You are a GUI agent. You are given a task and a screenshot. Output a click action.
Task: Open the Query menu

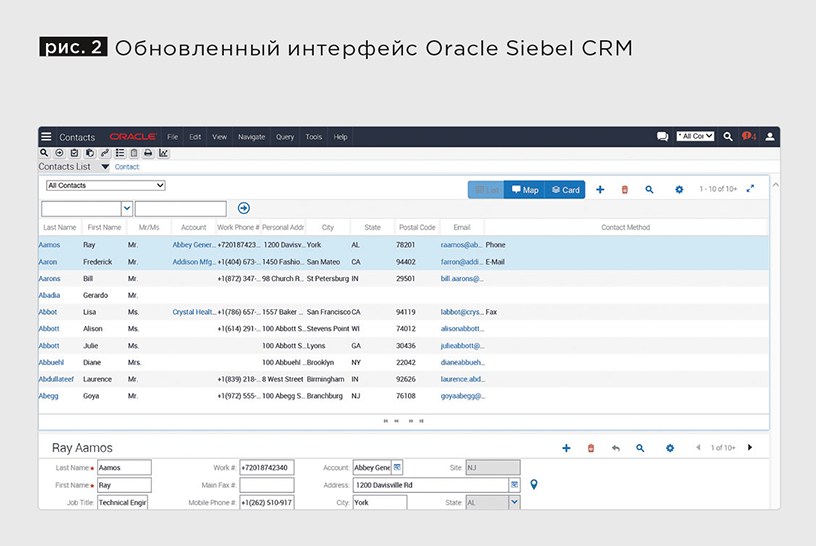285,137
